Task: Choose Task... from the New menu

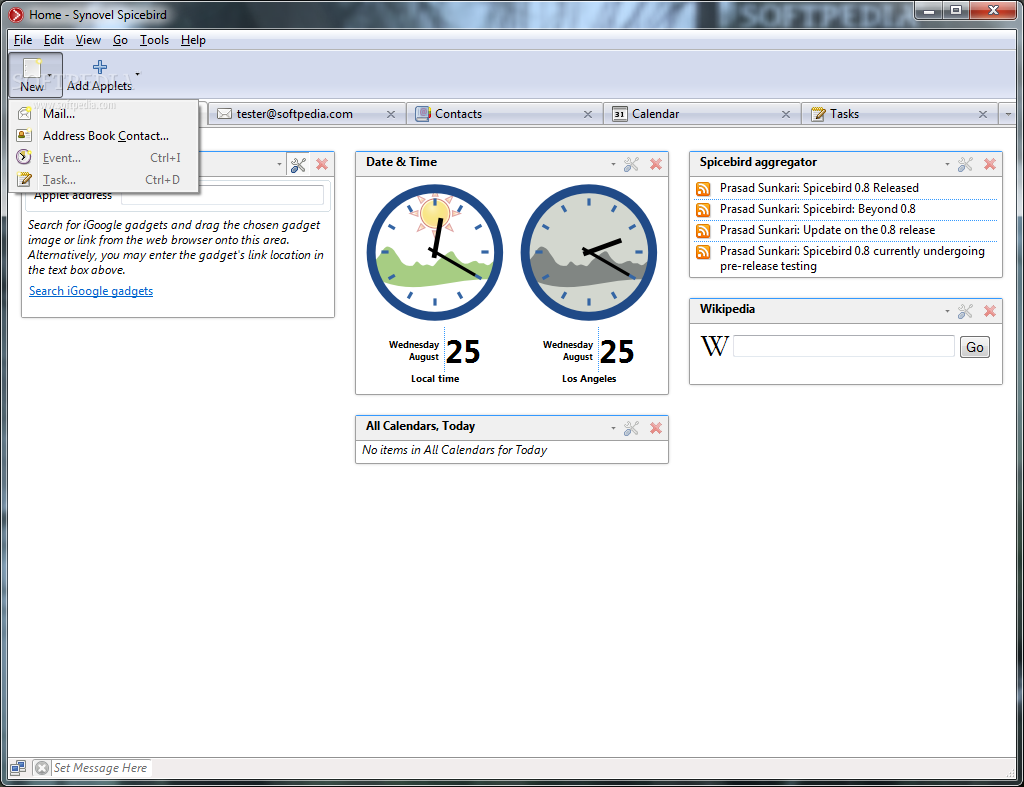Action: [x=104, y=180]
